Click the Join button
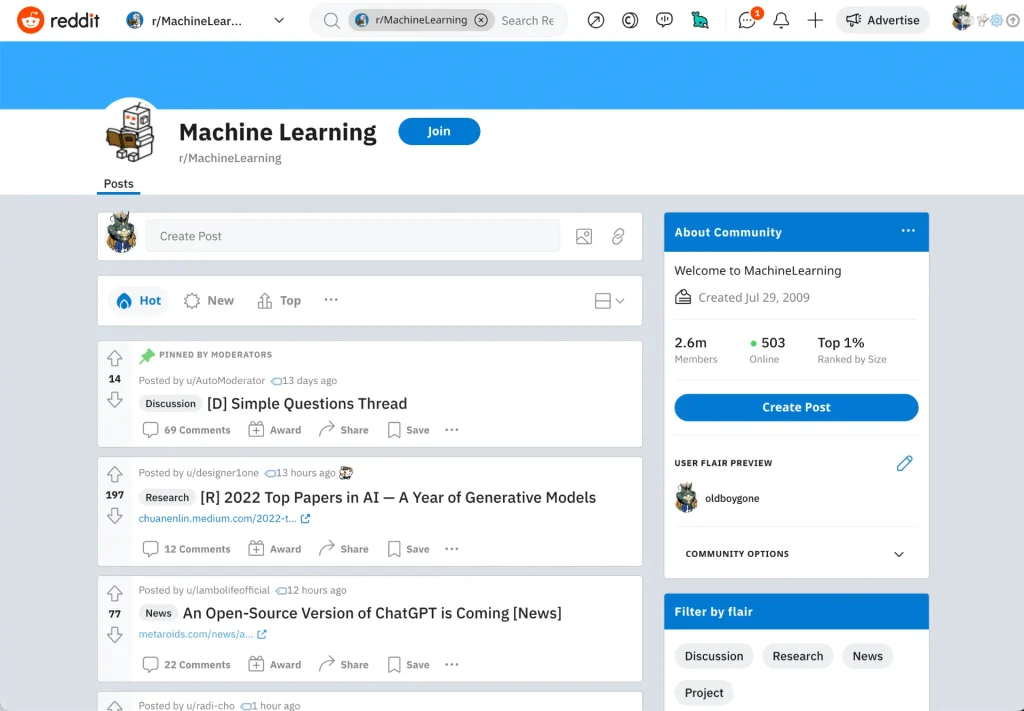The image size is (1024, 711). click(x=439, y=131)
